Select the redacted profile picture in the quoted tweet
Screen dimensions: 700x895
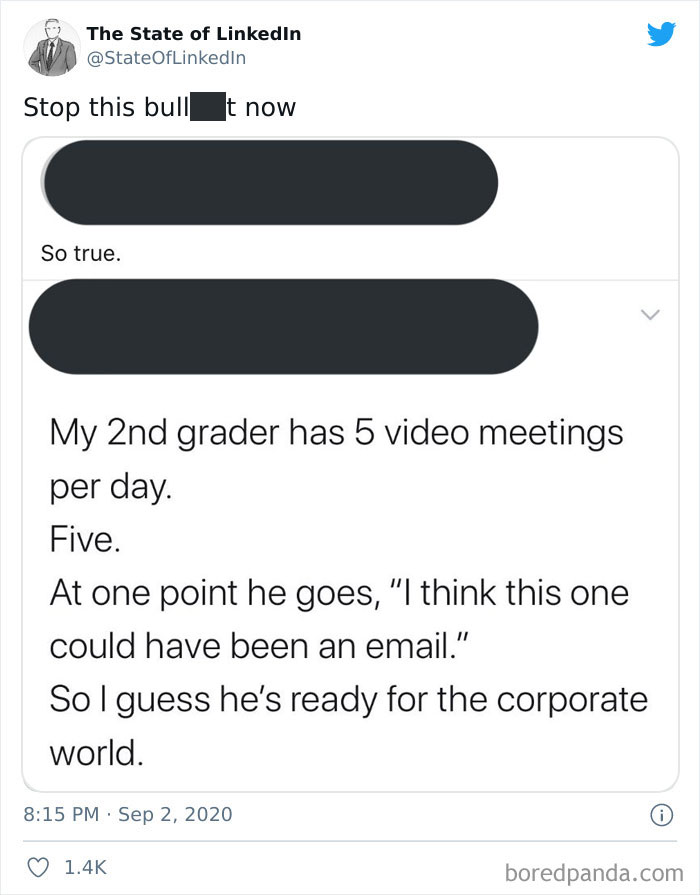pyautogui.click(x=270, y=182)
